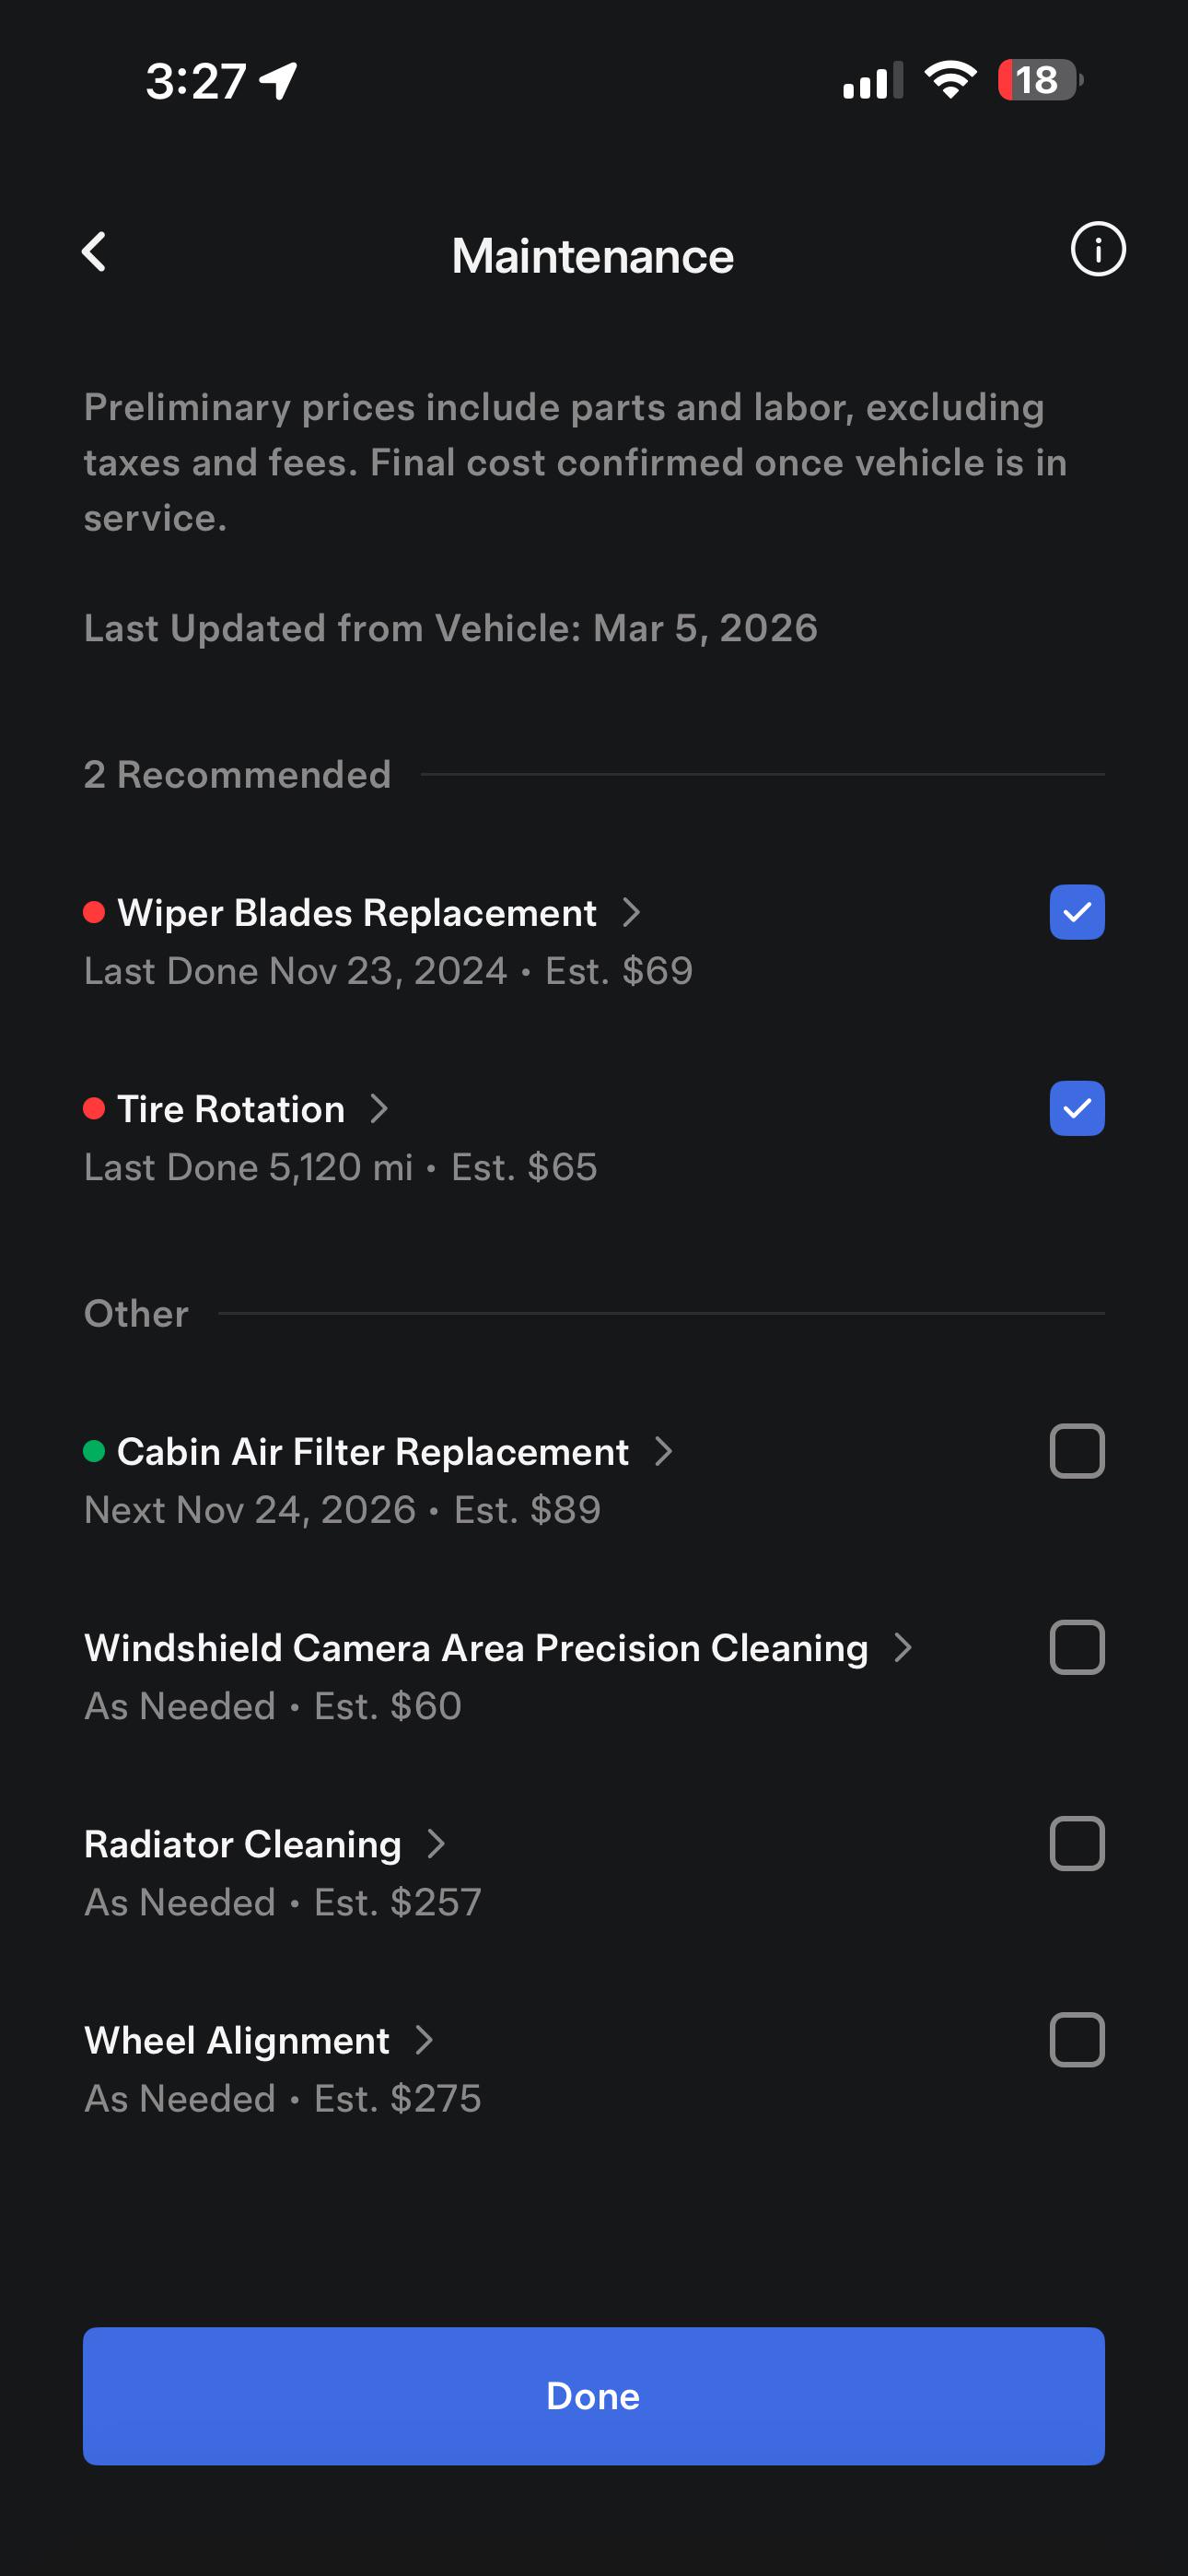The width and height of the screenshot is (1188, 2576).
Task: Check Cabin Air Filter Replacement box
Action: 1076,1451
